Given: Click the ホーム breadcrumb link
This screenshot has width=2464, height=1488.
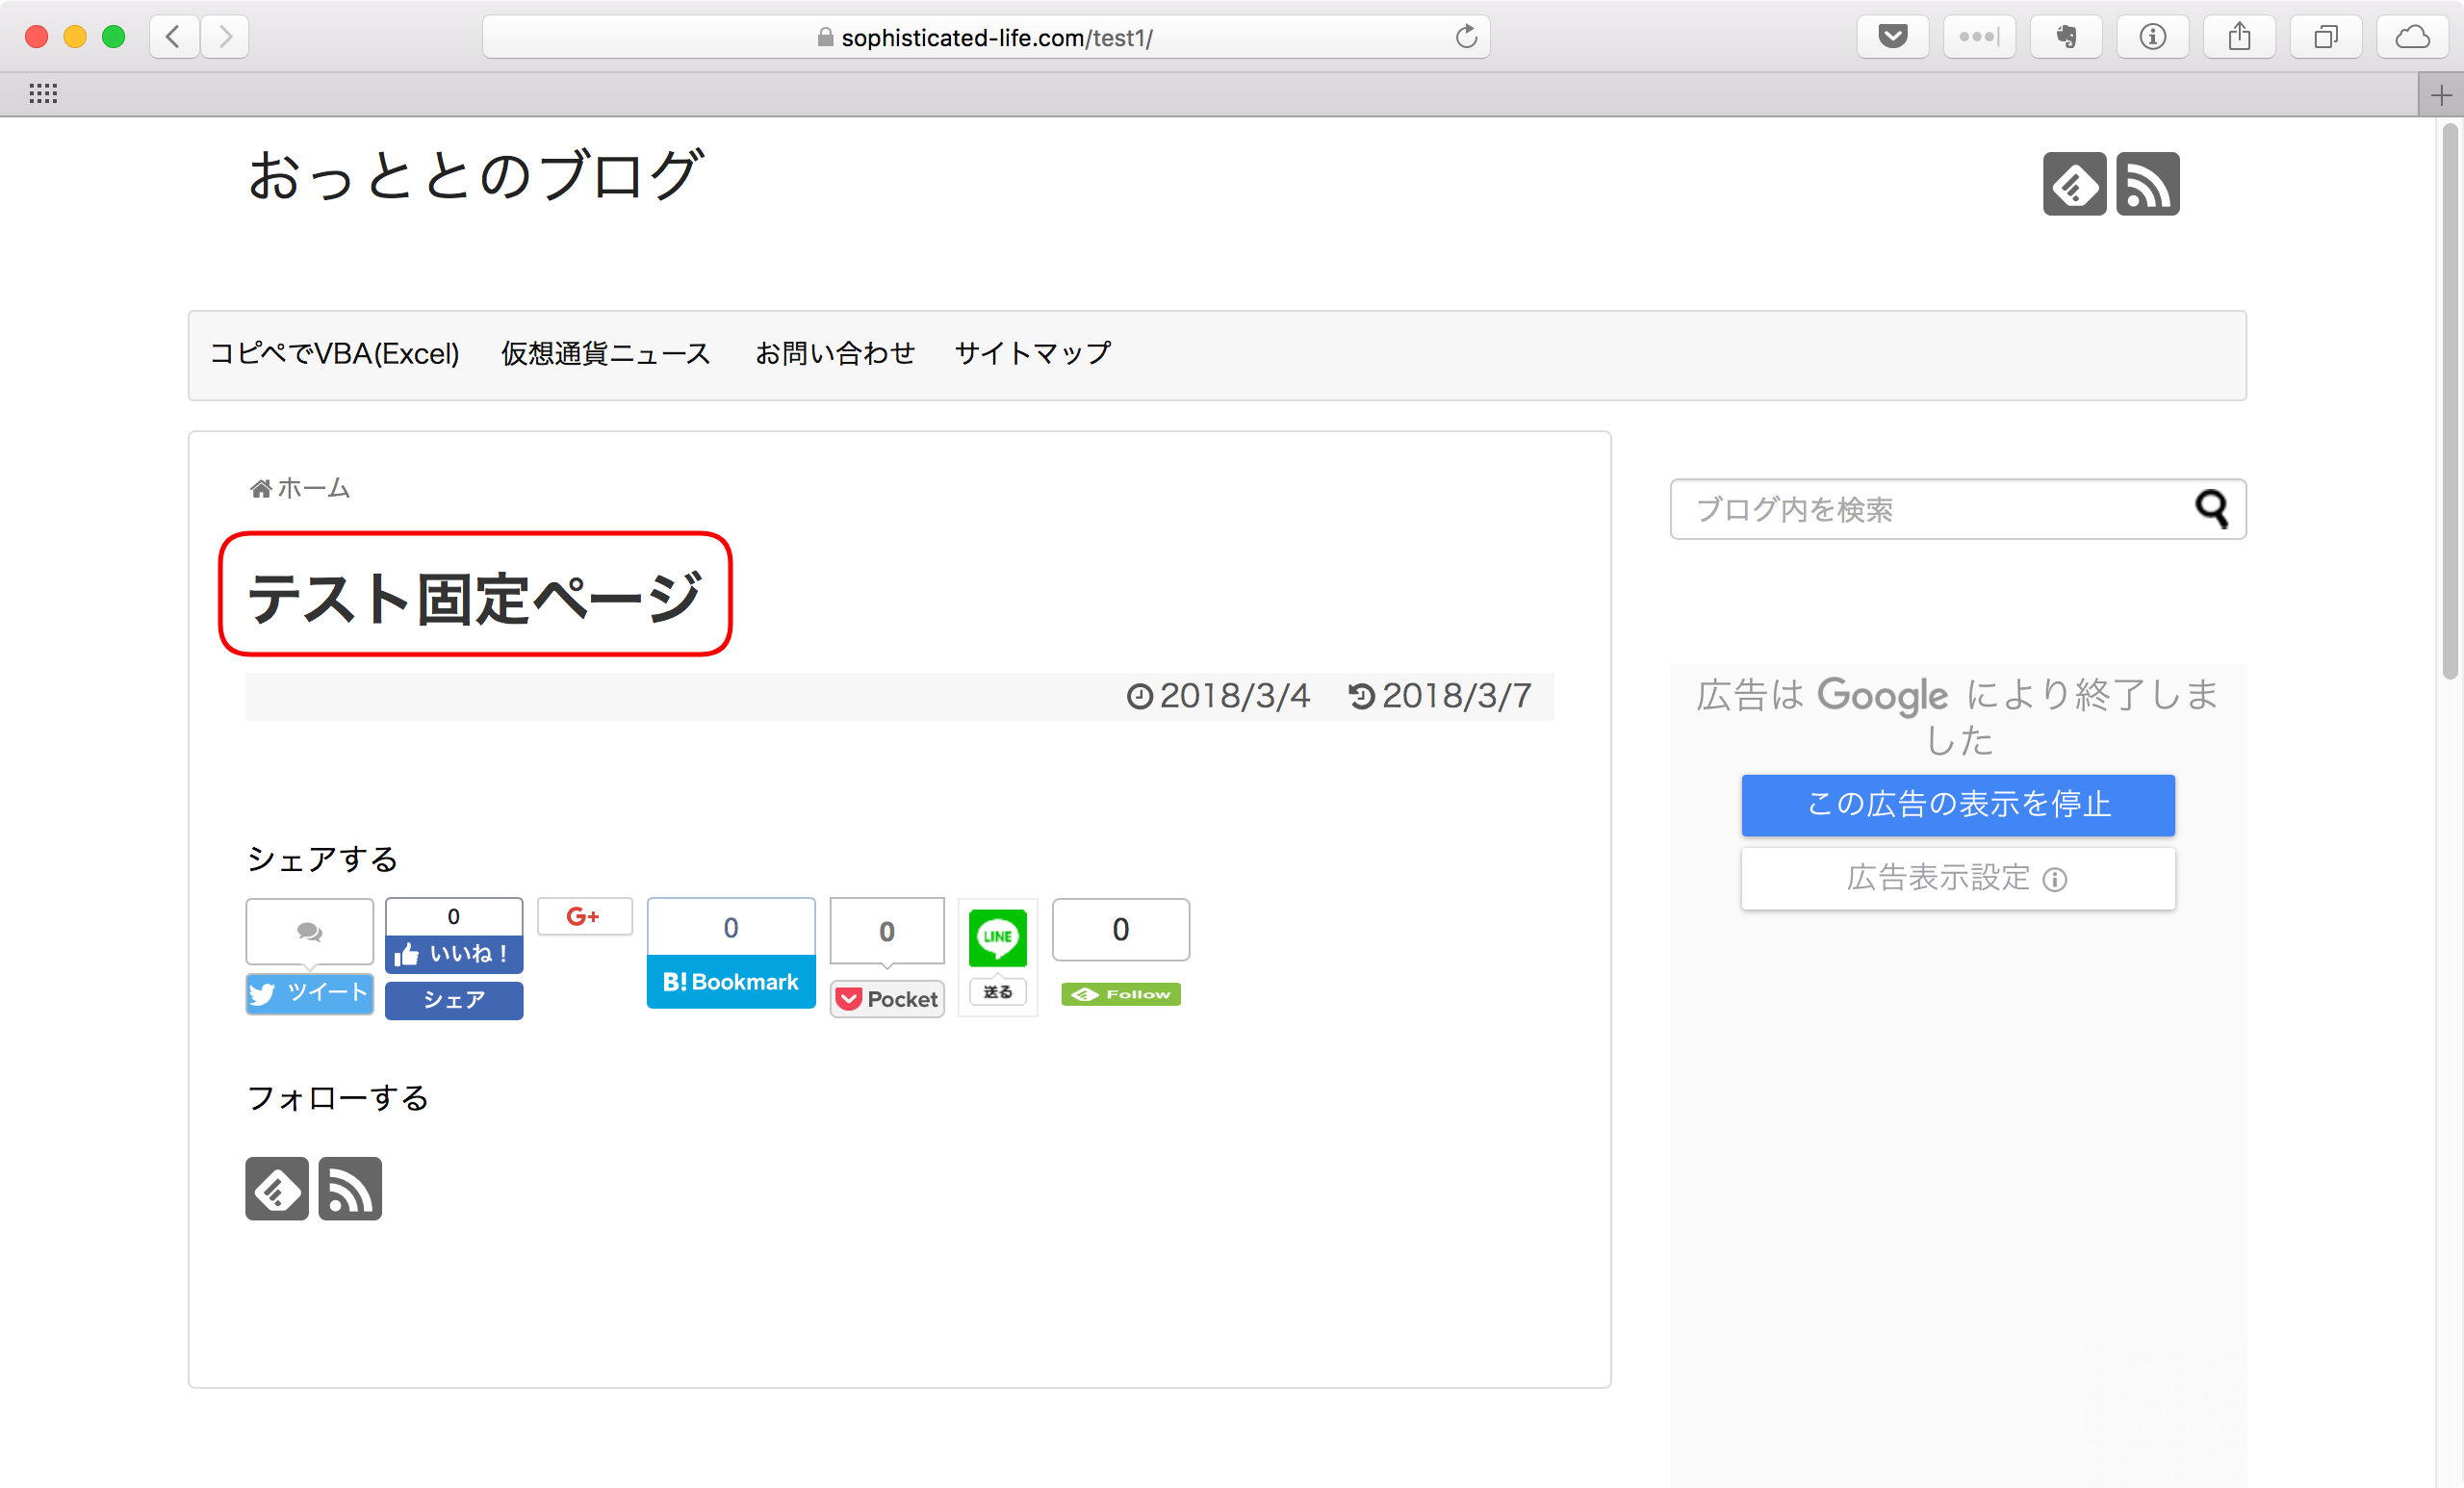Looking at the screenshot, I should 312,488.
